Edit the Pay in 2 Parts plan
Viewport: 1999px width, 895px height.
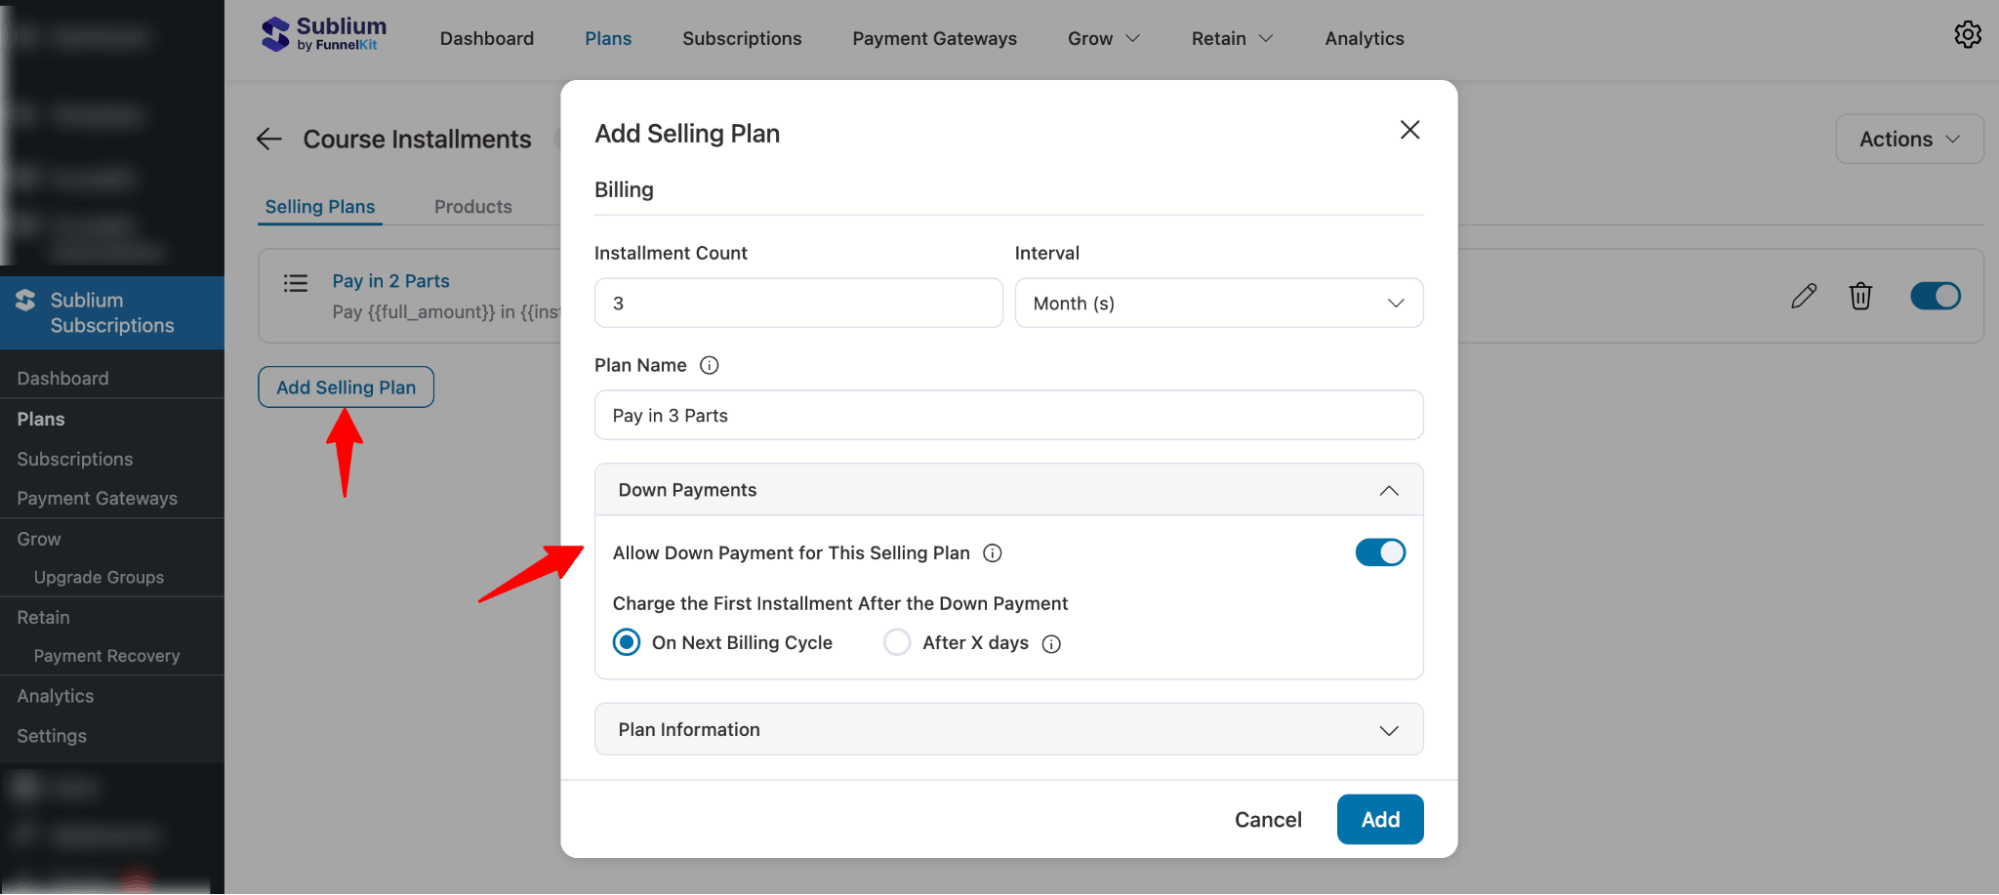click(x=1803, y=296)
